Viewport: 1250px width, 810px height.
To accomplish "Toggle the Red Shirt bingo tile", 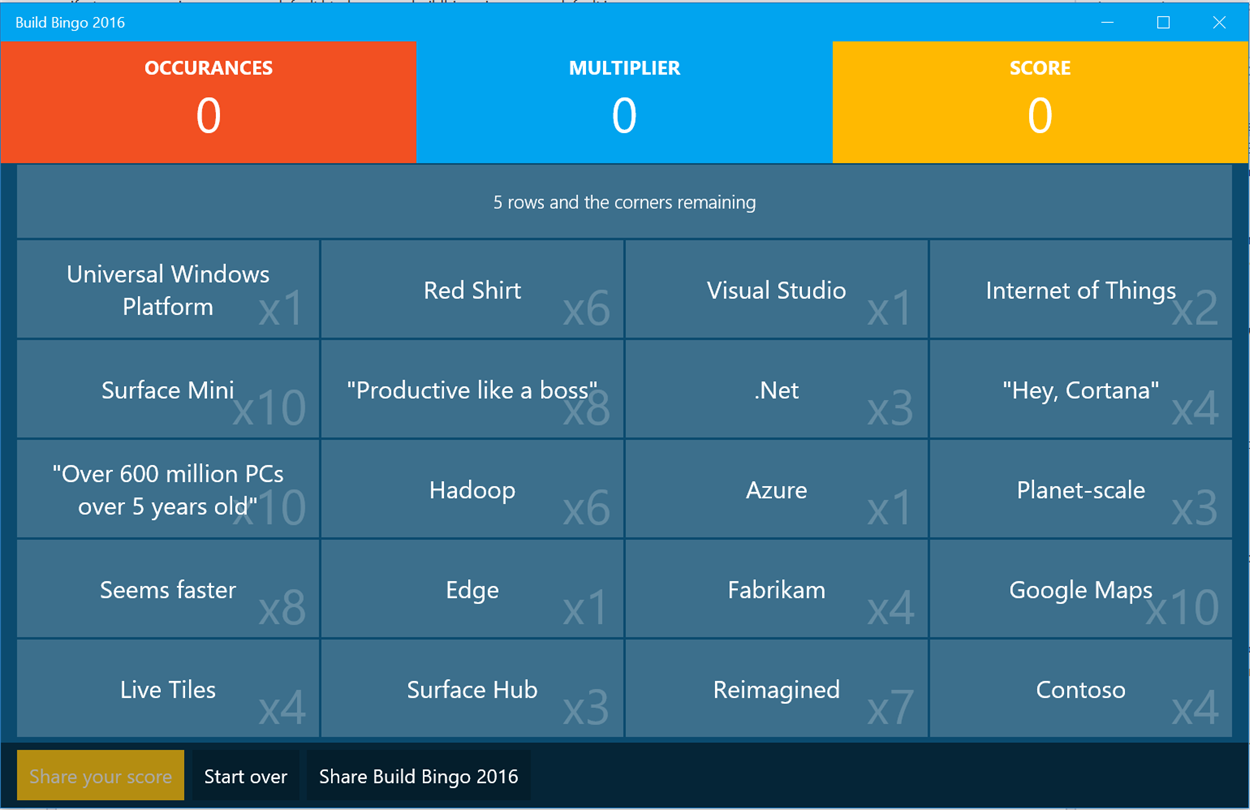I will [472, 290].
